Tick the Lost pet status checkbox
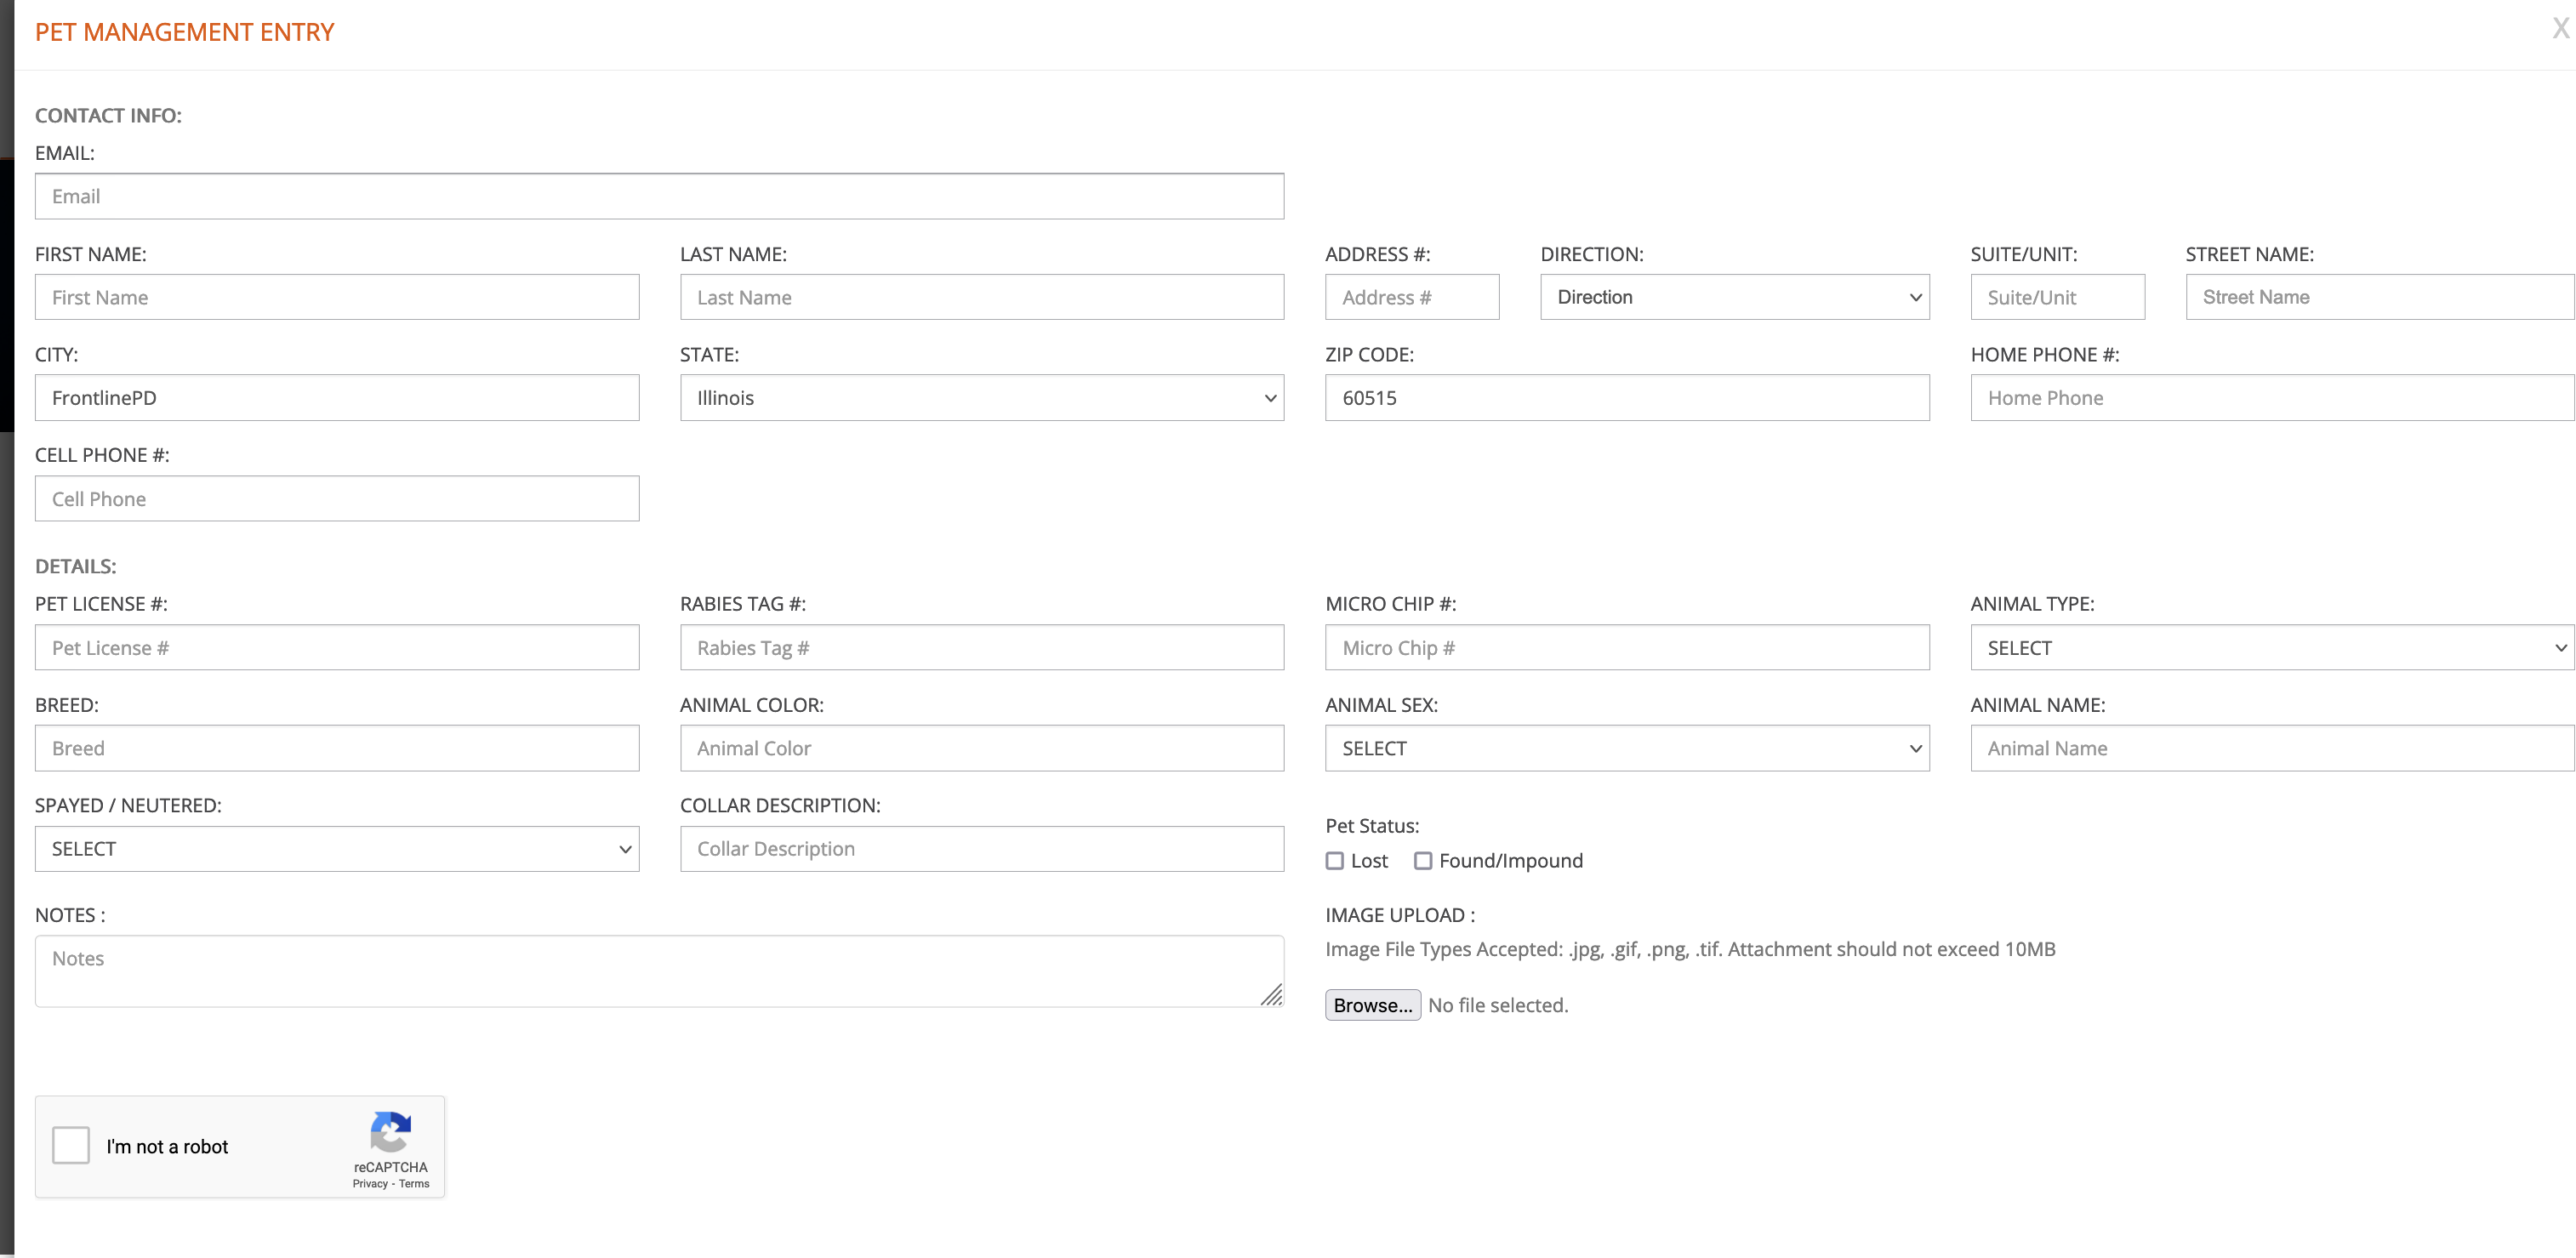2576x1258 pixels. (x=1334, y=861)
